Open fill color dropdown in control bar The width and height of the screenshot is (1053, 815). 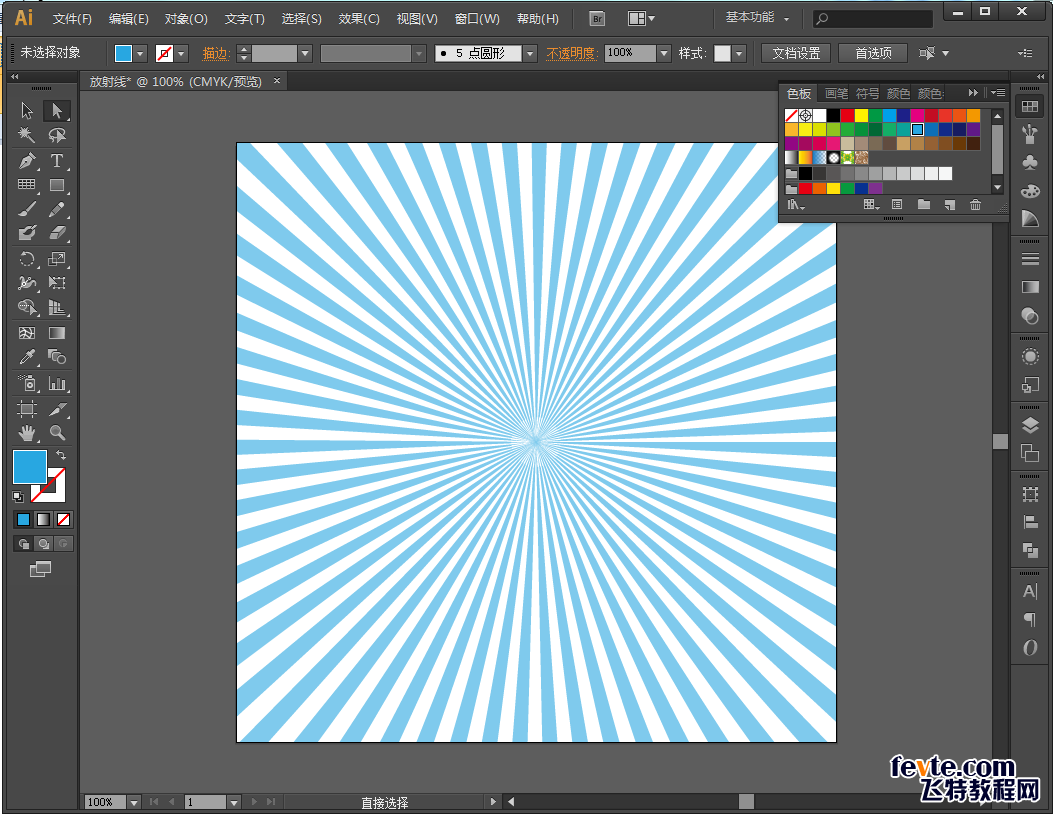(x=140, y=54)
